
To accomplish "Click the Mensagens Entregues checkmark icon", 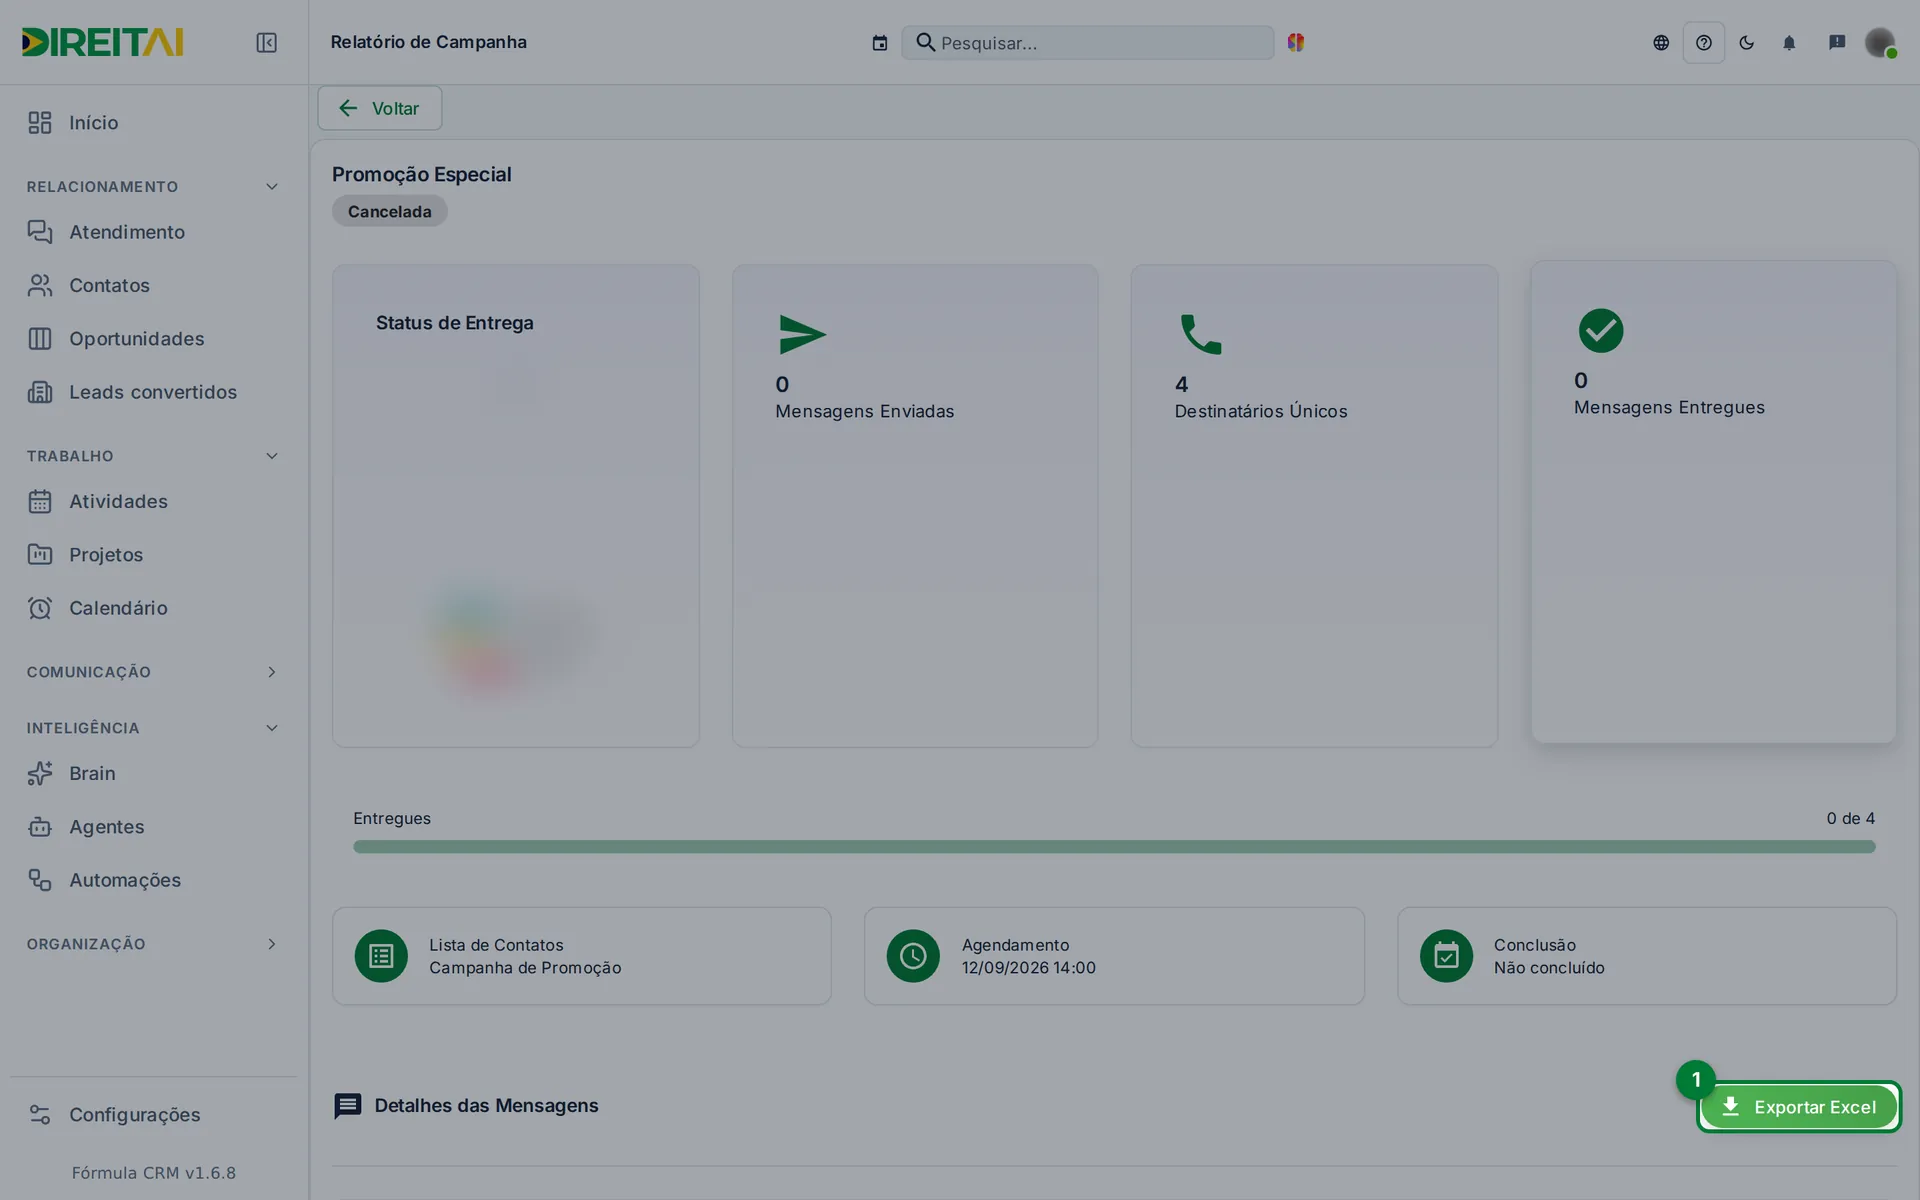I will tap(1601, 330).
